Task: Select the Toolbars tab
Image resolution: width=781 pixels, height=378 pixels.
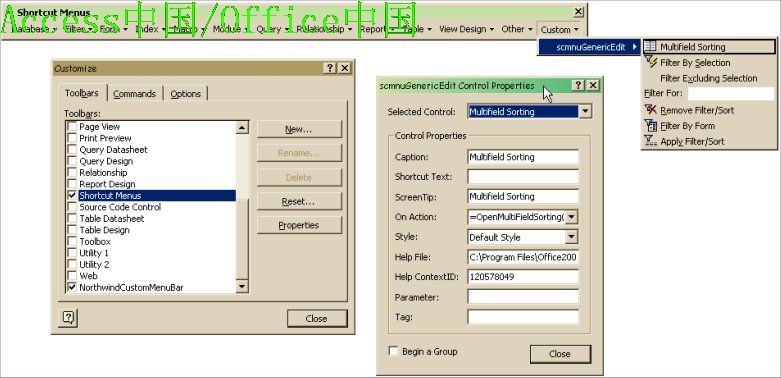Action: (x=82, y=93)
